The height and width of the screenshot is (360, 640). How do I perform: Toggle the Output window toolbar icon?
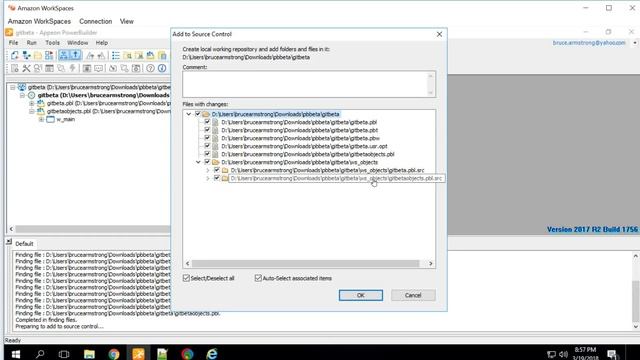75,55
